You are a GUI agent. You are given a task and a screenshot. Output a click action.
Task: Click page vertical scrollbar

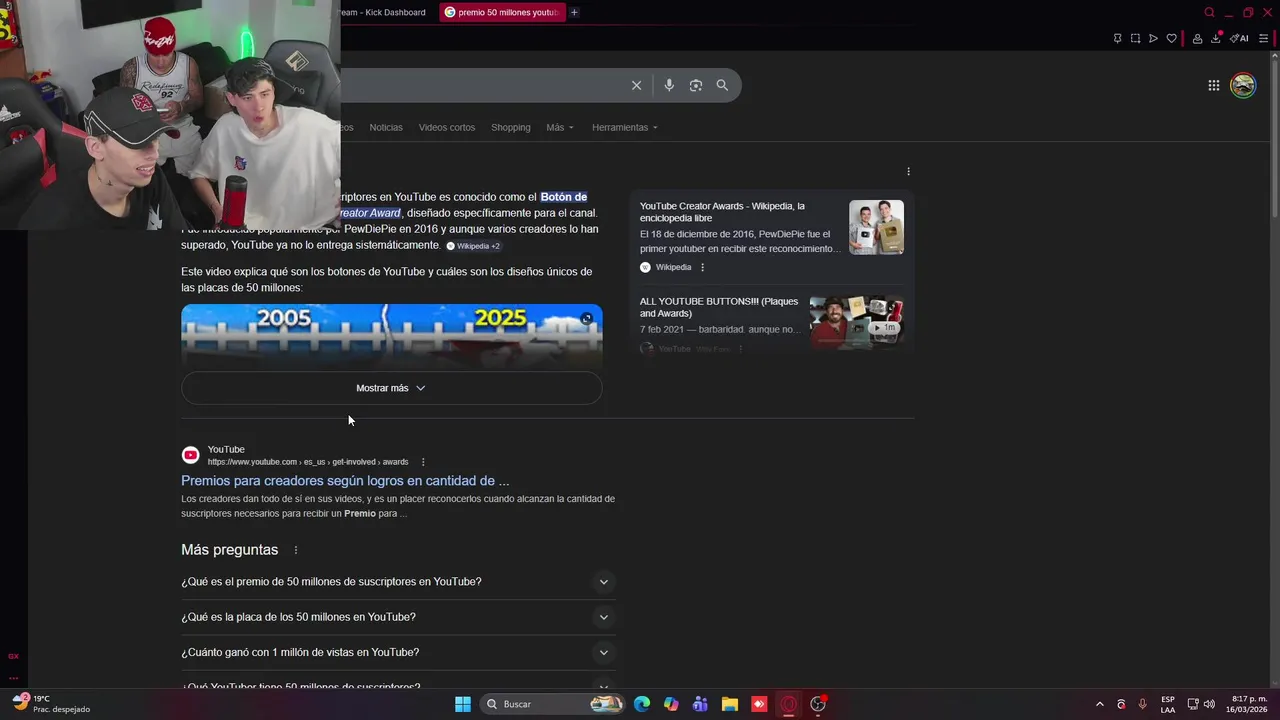[1275, 140]
